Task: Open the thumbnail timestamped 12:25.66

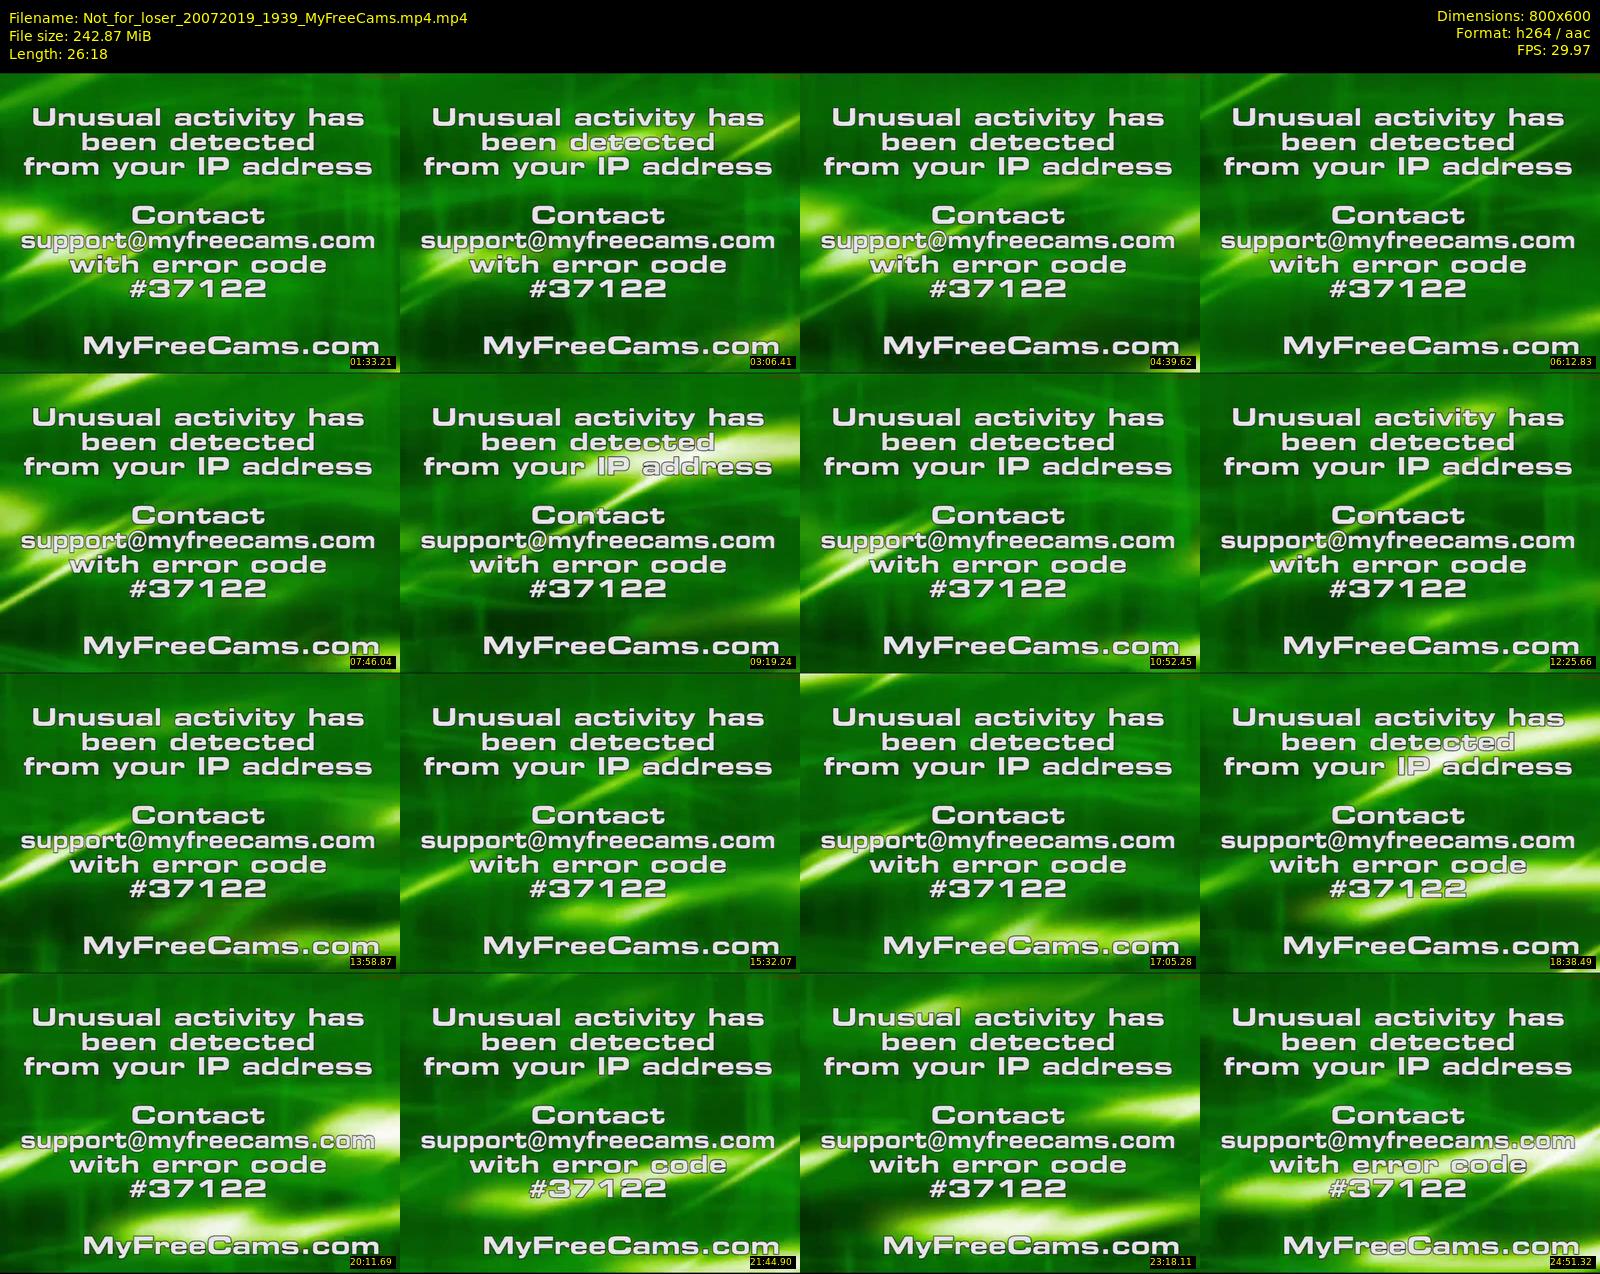Action: (1400, 522)
